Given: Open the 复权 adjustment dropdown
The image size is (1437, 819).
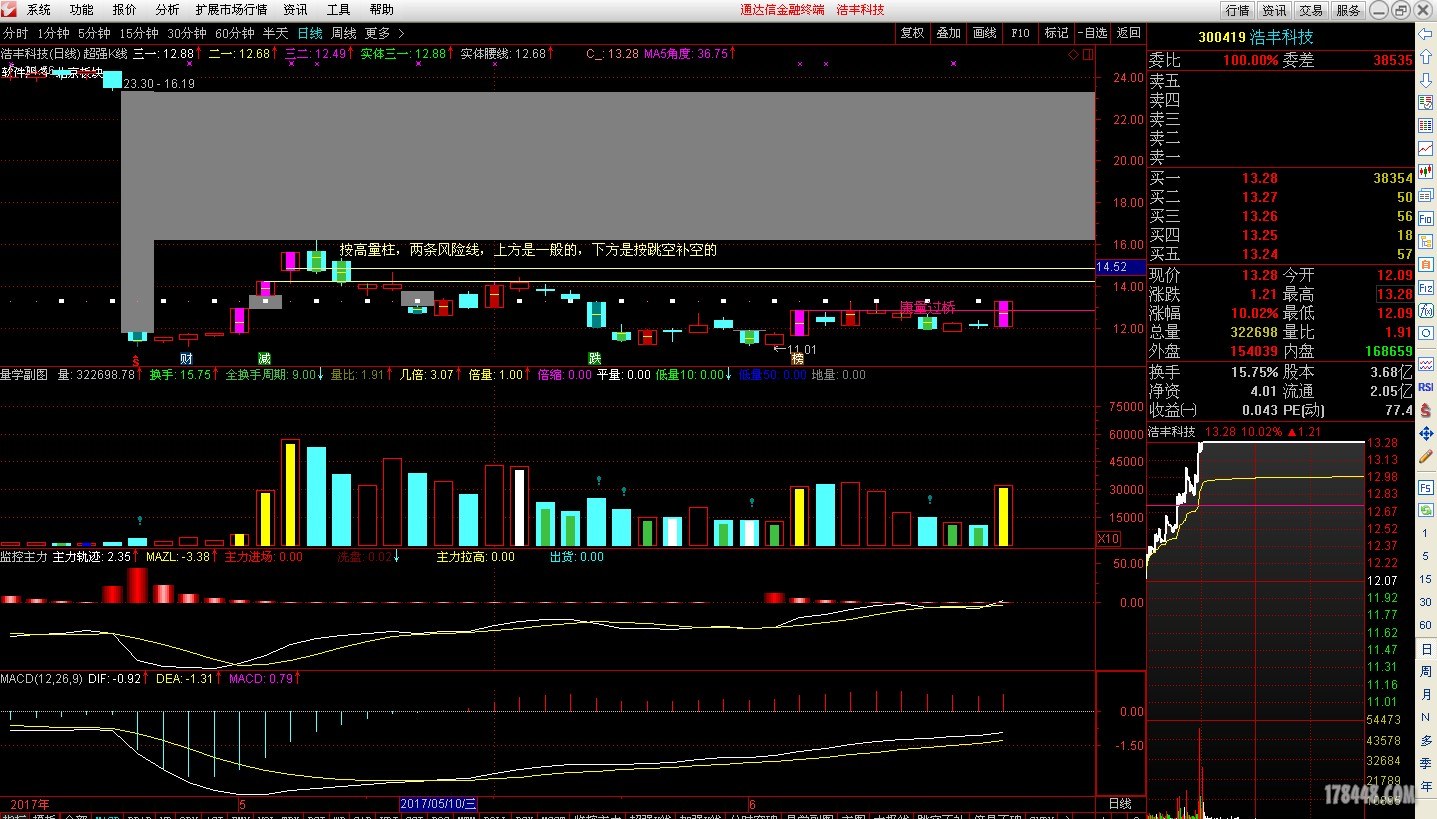Looking at the screenshot, I should coord(913,33).
